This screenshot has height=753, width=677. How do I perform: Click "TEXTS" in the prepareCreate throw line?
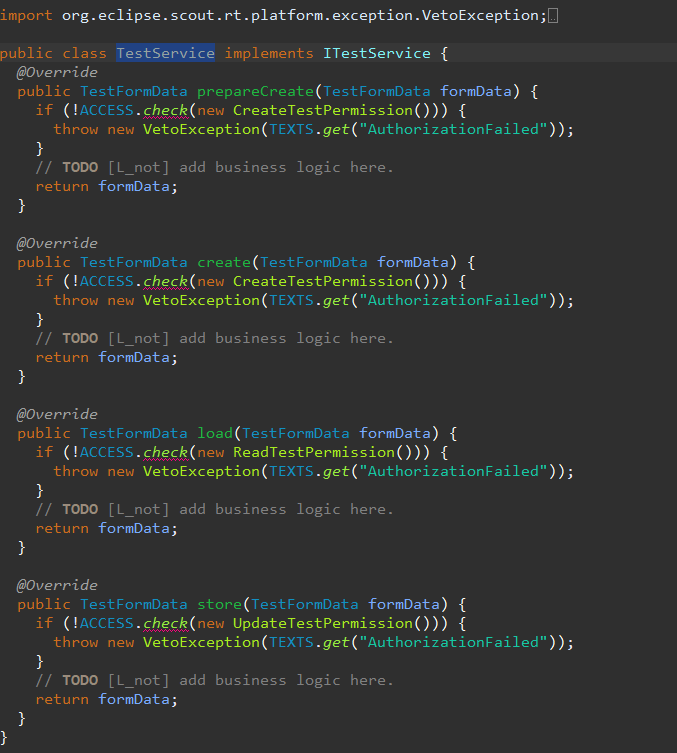[x=291, y=130]
